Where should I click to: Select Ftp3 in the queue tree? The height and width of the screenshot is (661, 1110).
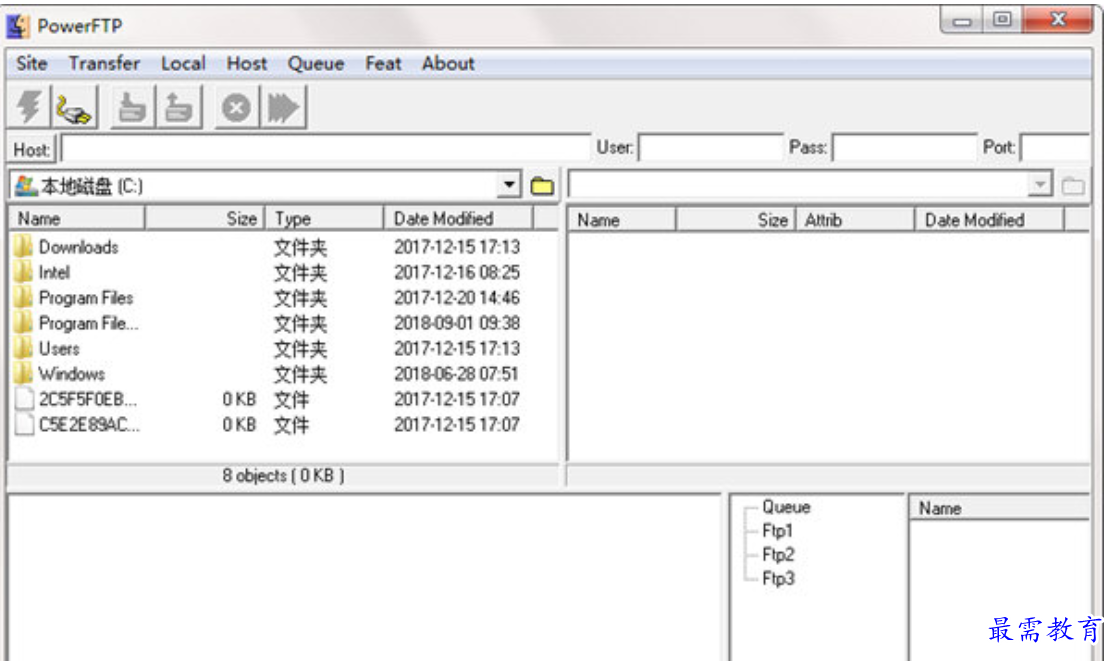pos(778,579)
